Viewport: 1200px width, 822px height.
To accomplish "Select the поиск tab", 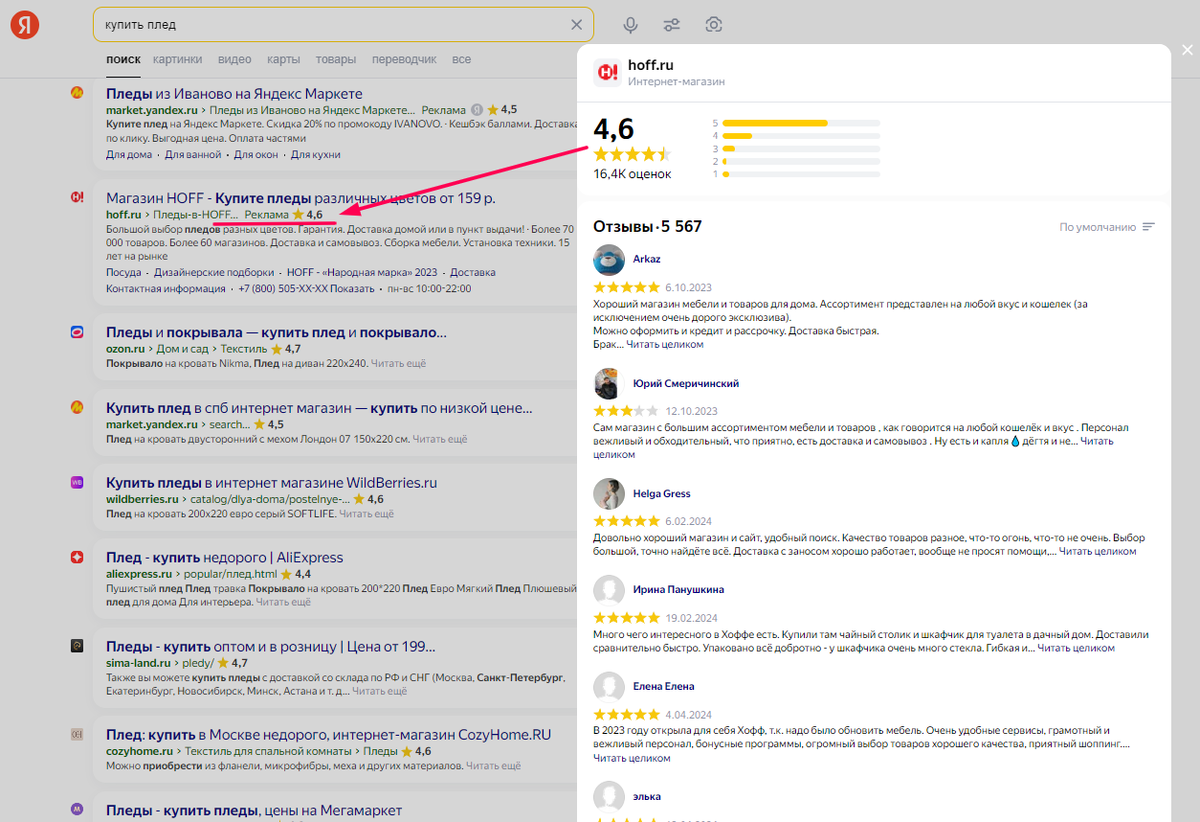I will tap(123, 59).
